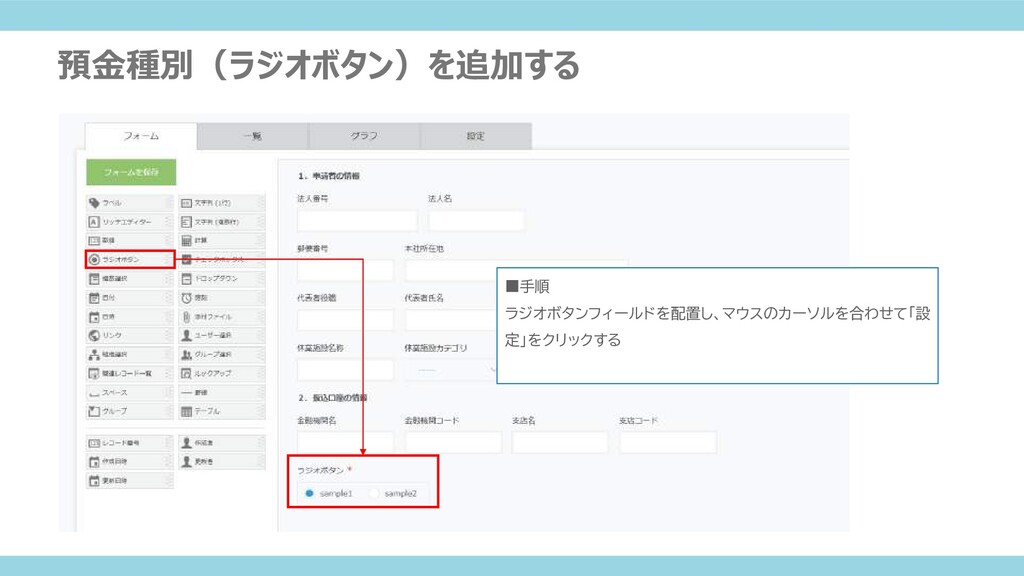Switch to the フォーム tab
The height and width of the screenshot is (576, 1024).
pyautogui.click(x=141, y=136)
